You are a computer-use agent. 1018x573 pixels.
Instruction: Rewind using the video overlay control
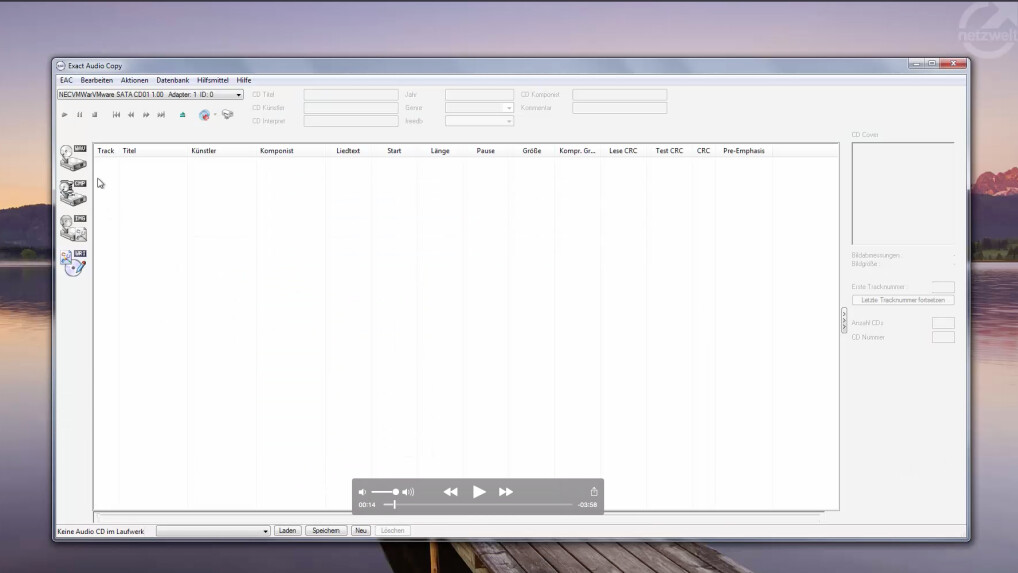(451, 492)
